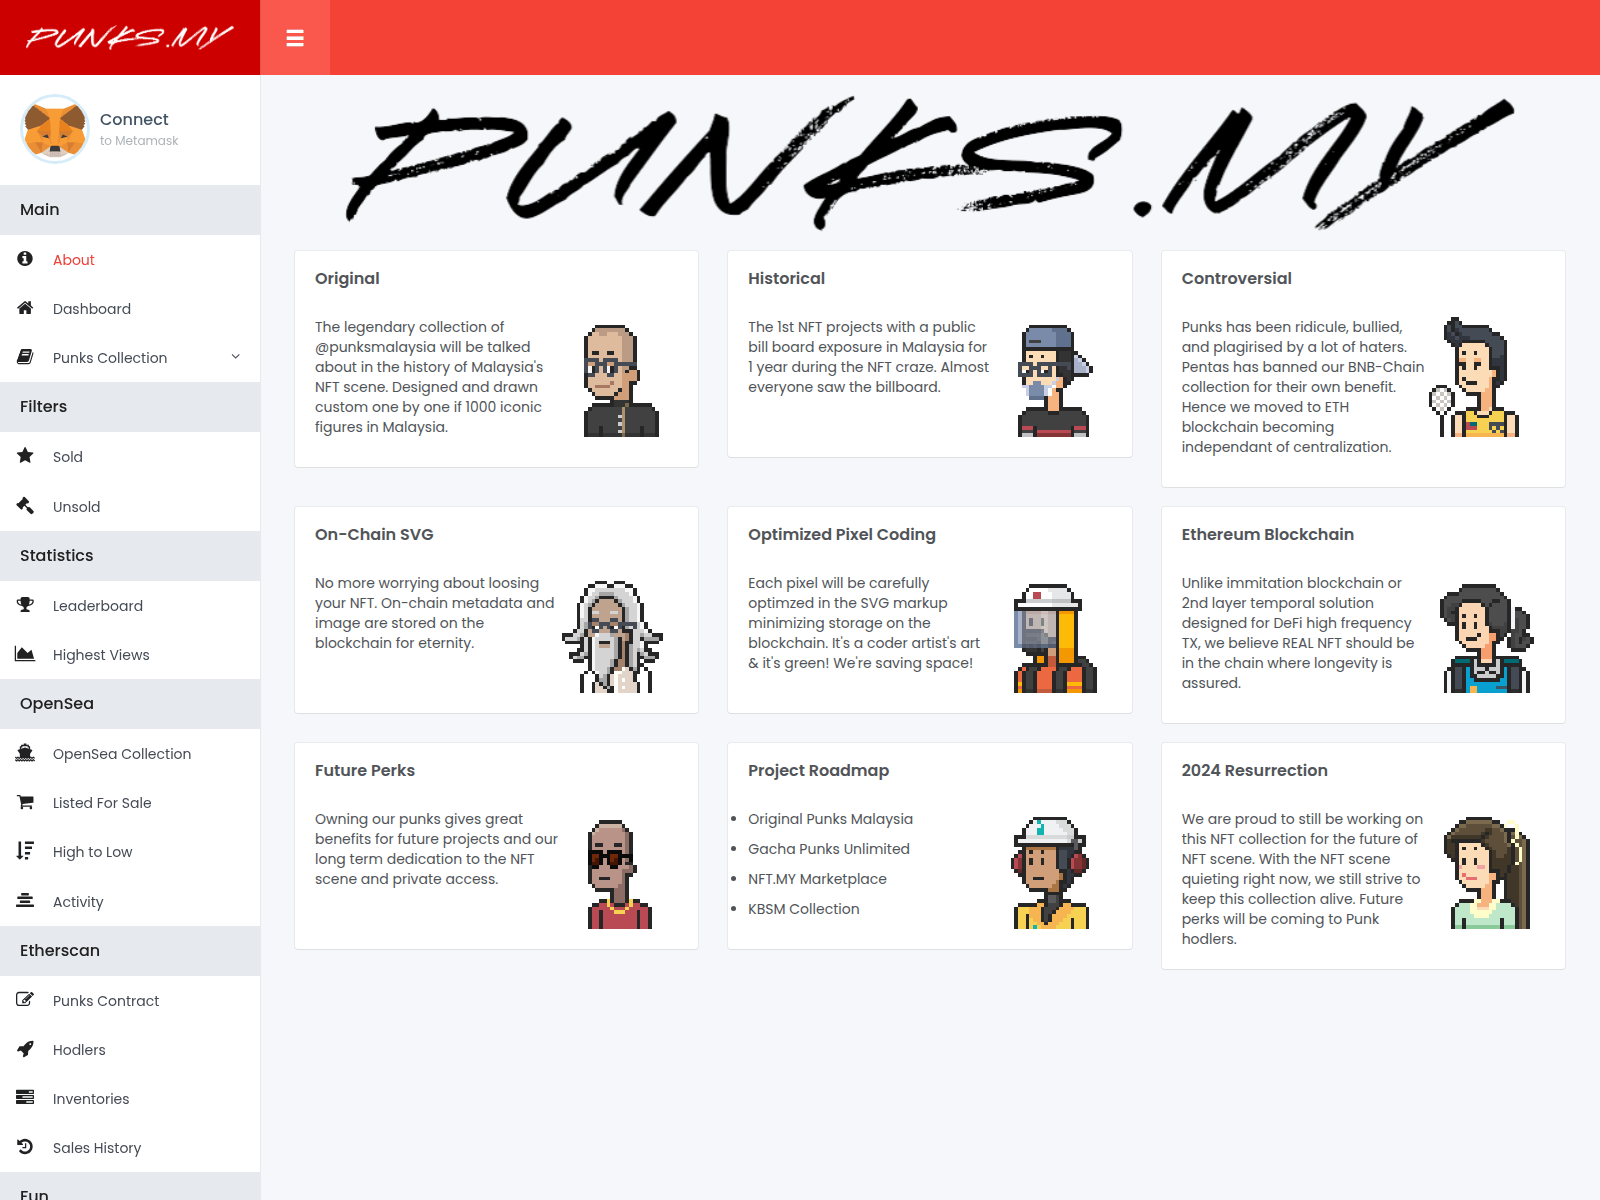Click the Punks Contract edit icon
1600x1200 pixels.
coord(25,1000)
